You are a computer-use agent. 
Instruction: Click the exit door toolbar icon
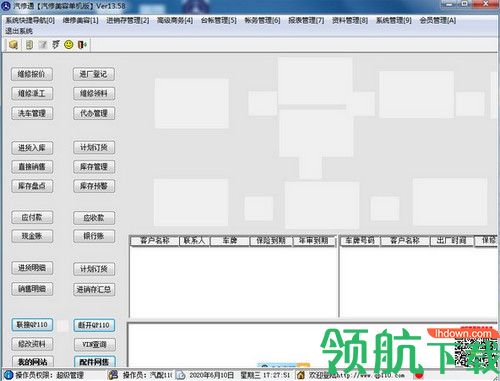pos(82,44)
